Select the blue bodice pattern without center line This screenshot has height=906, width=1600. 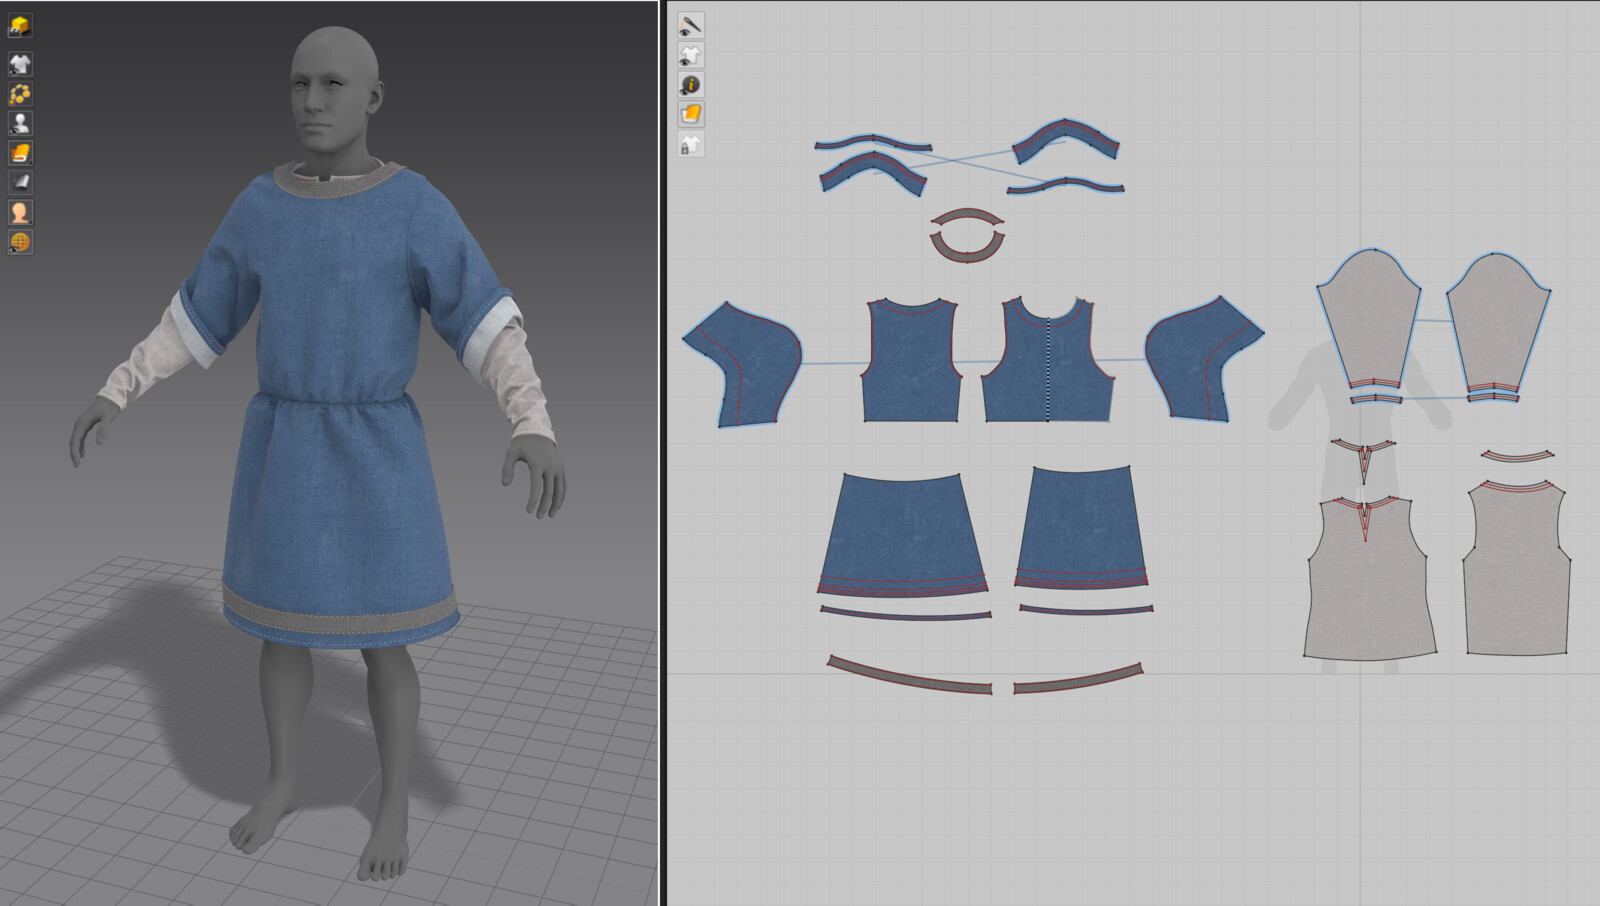(911, 360)
